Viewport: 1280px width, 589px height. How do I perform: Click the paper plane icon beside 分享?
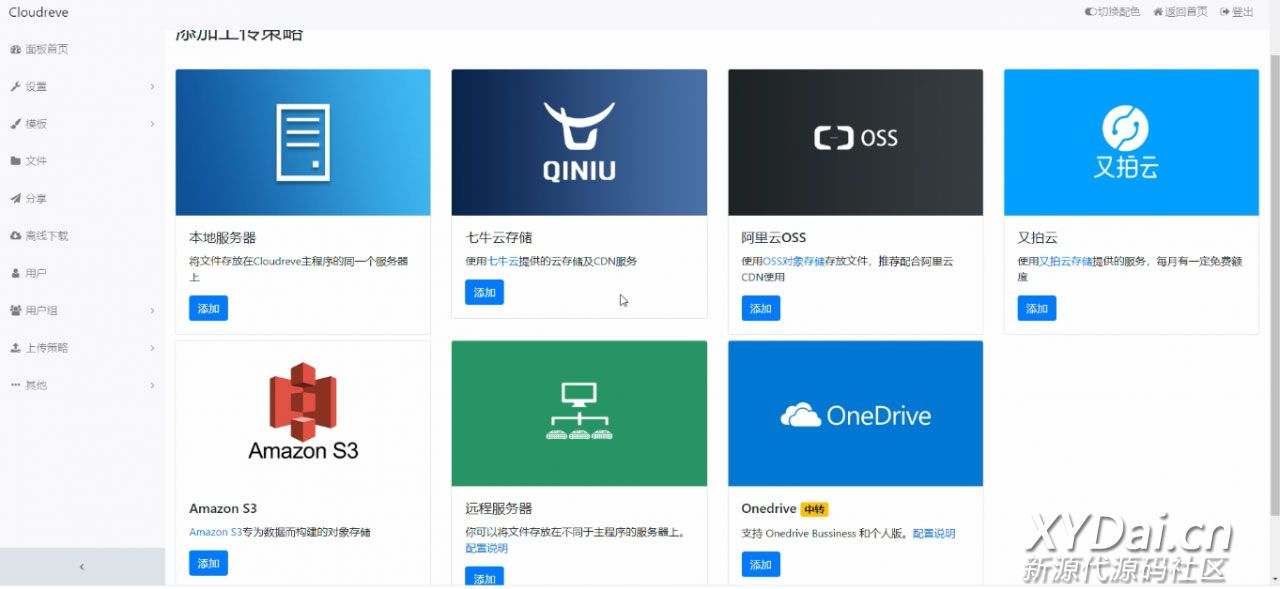tap(15, 198)
